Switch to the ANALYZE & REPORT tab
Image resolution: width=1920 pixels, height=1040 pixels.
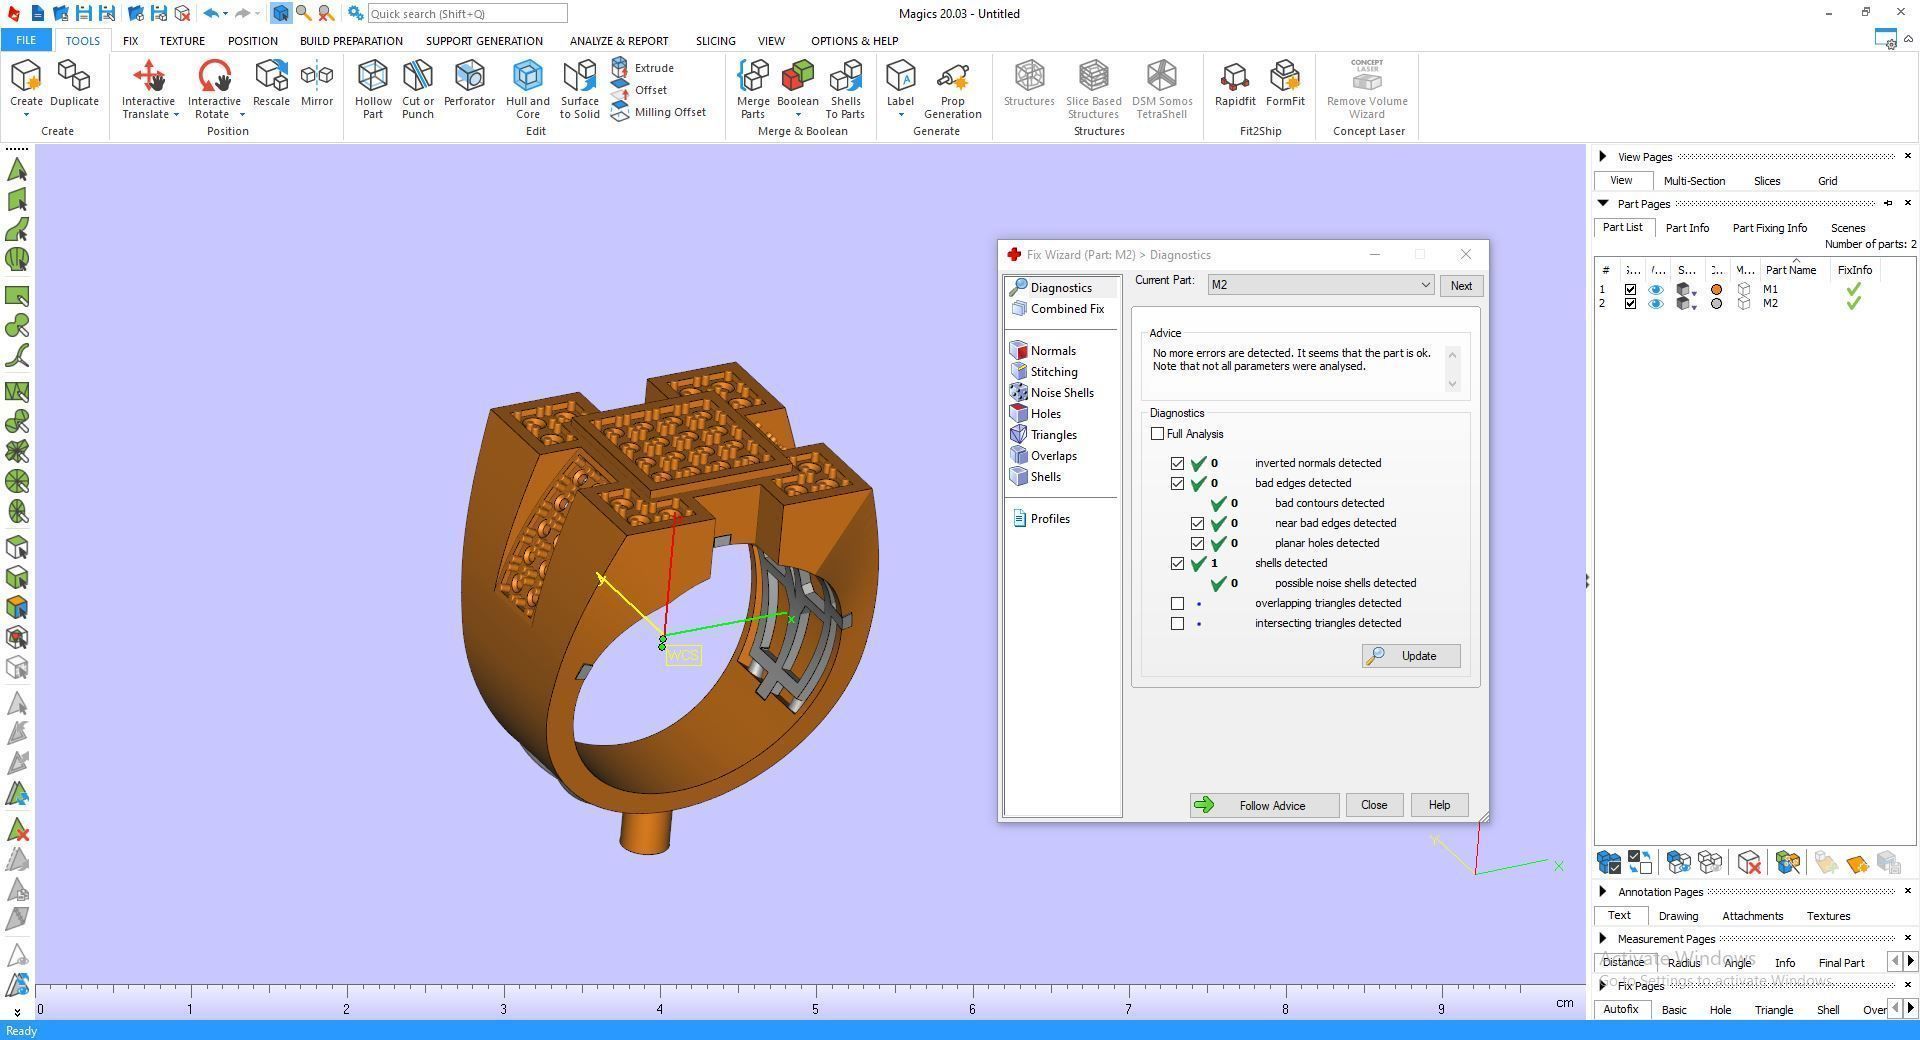[x=619, y=41]
